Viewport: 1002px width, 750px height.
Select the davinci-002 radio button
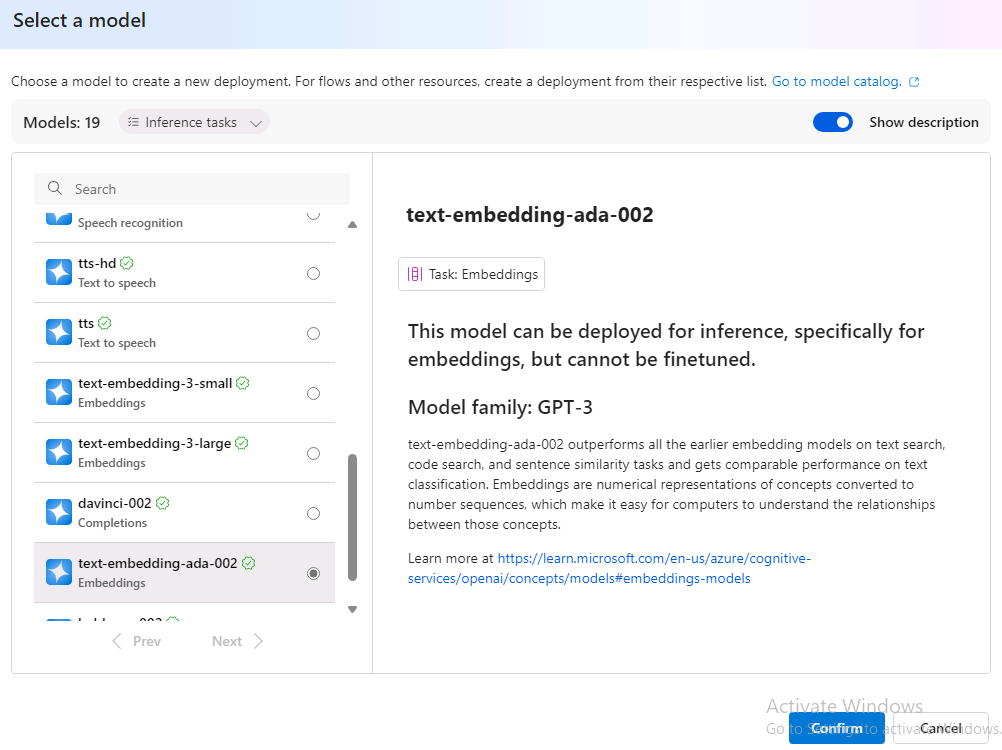click(313, 513)
